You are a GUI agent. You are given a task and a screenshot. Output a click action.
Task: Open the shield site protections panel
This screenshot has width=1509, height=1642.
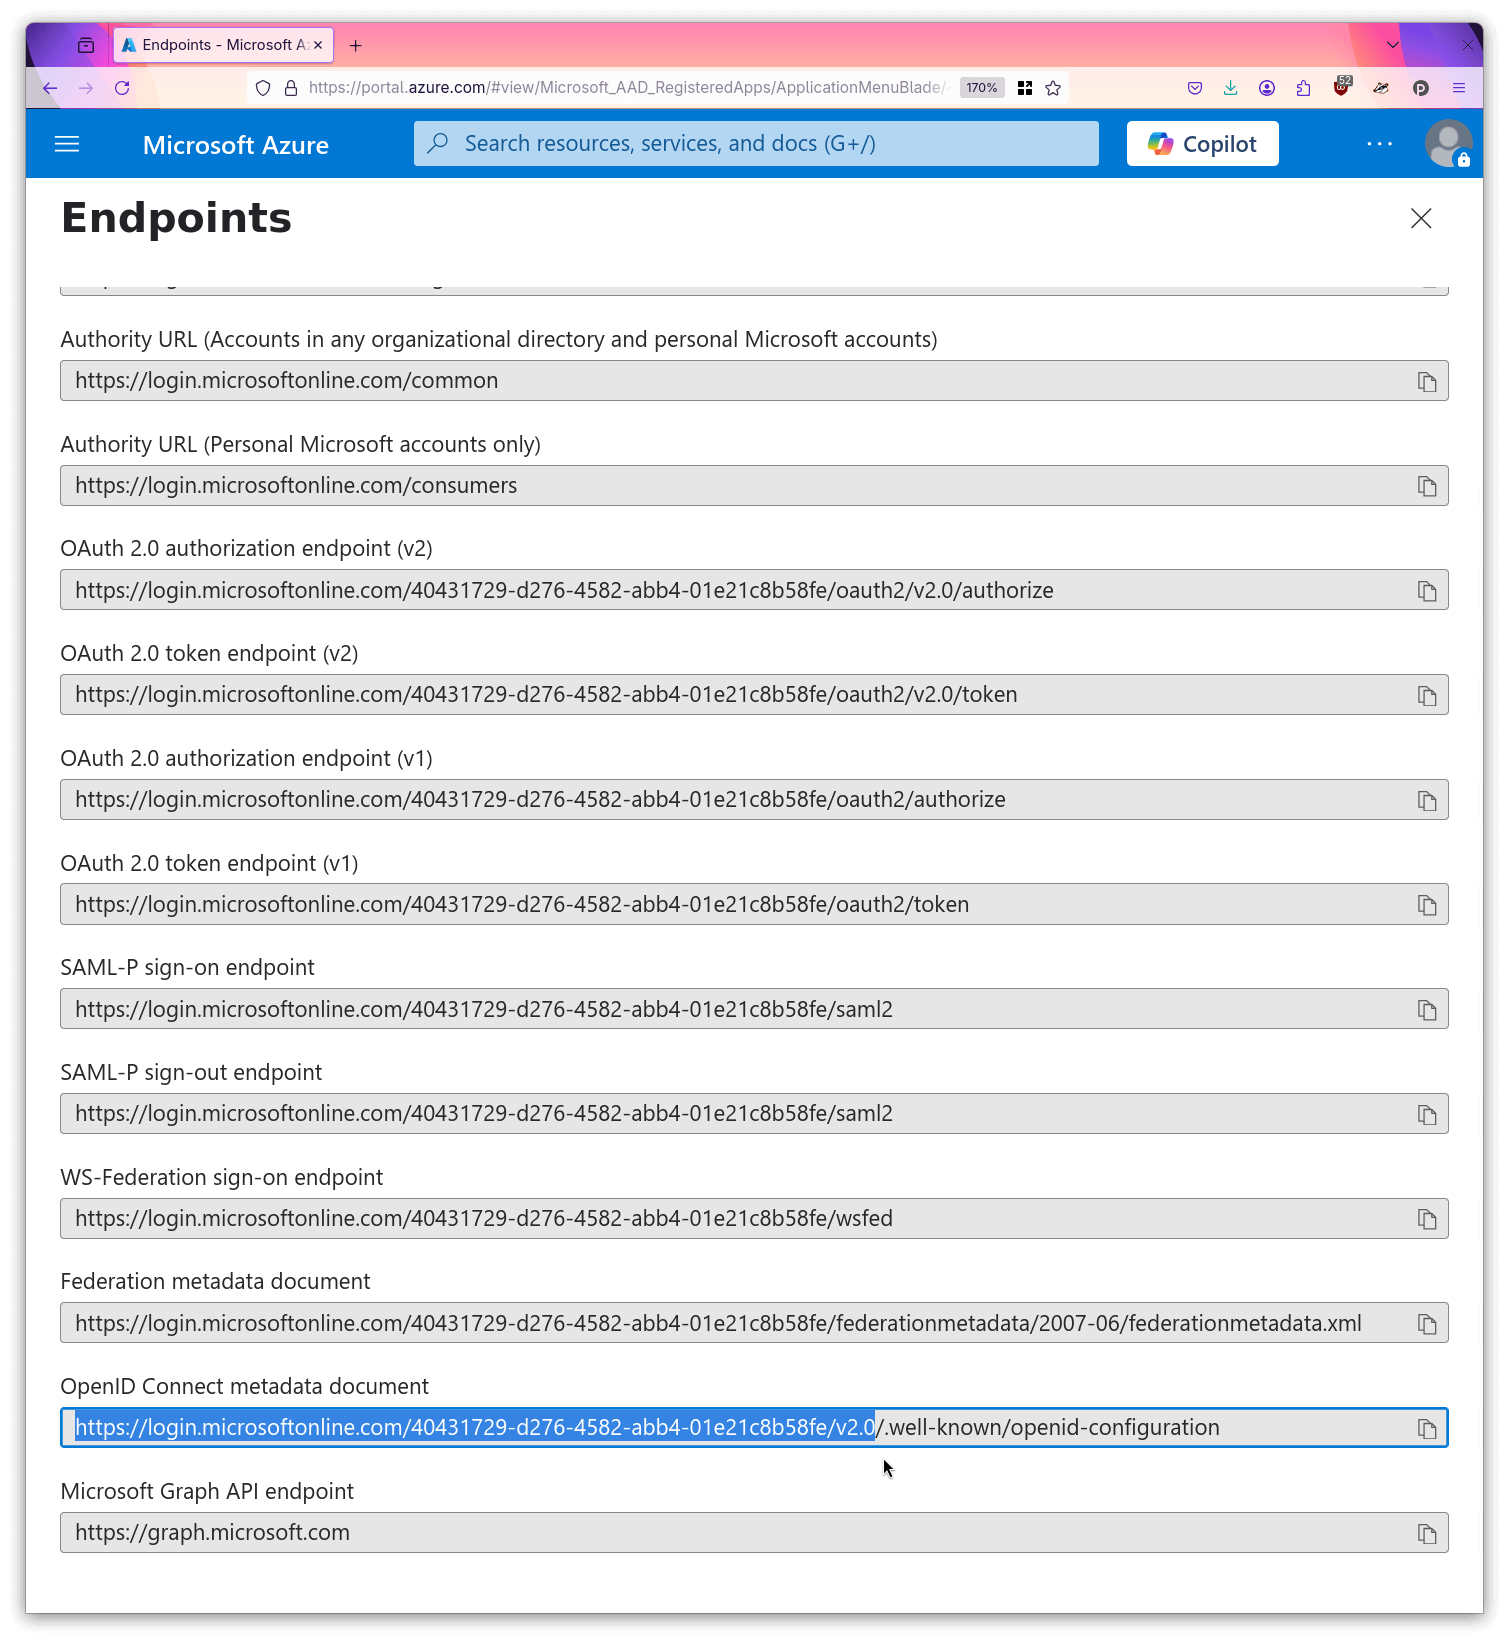pos(262,88)
